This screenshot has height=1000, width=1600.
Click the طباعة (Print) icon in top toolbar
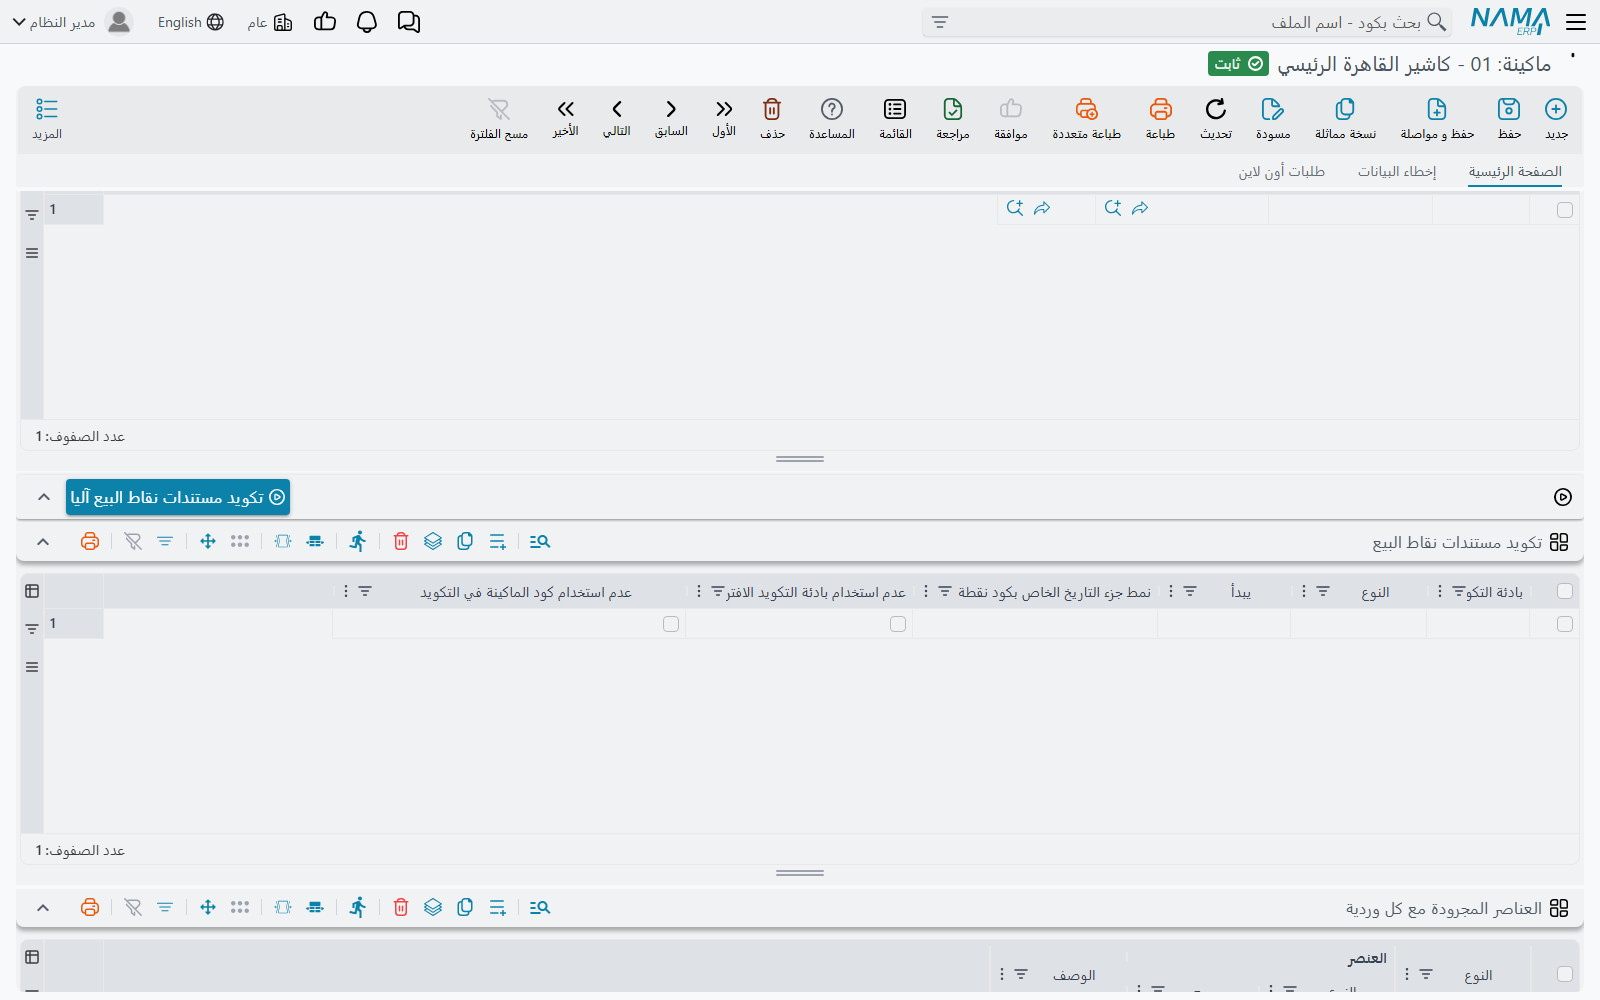click(x=1160, y=109)
